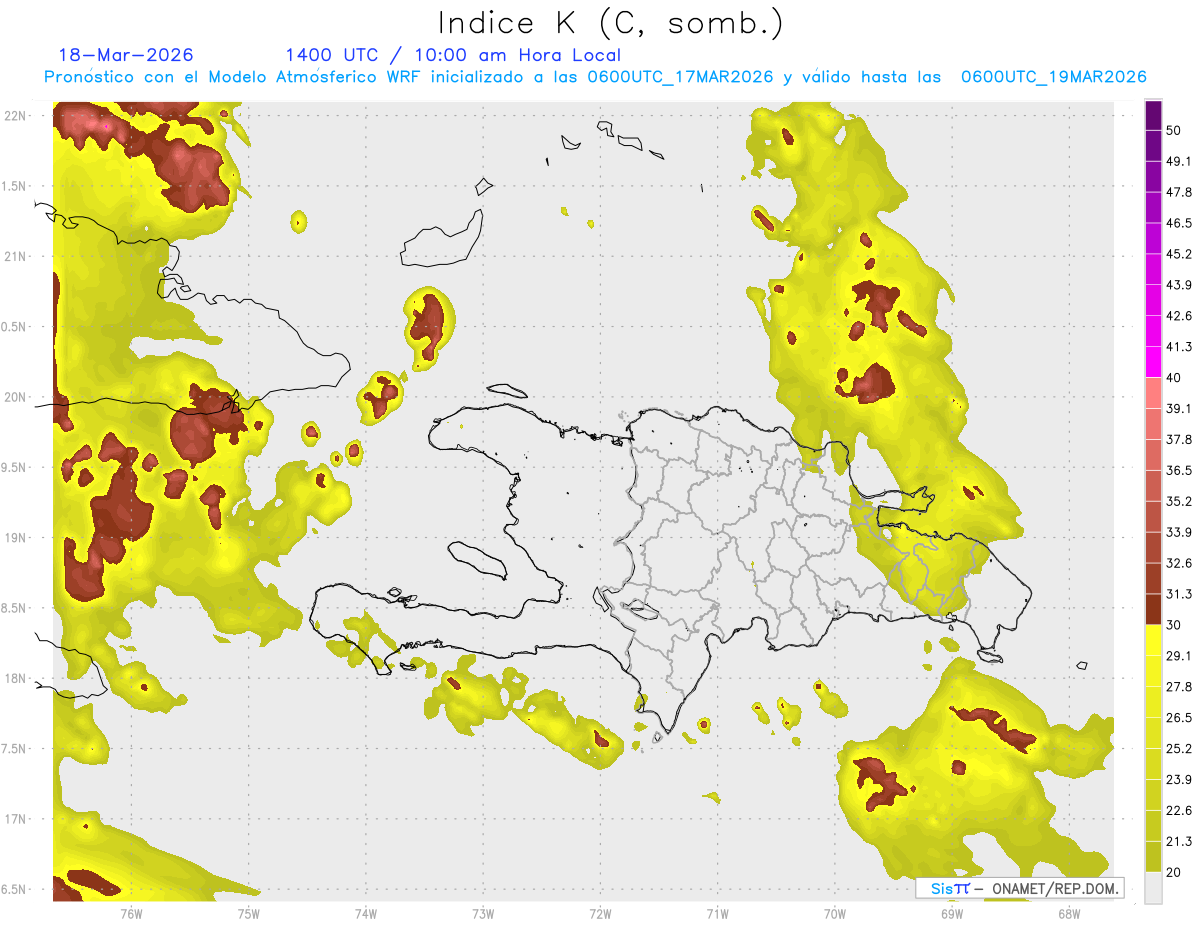1200x927 pixels.
Task: Select the "45.2" color bar label
Action: pos(1179,254)
